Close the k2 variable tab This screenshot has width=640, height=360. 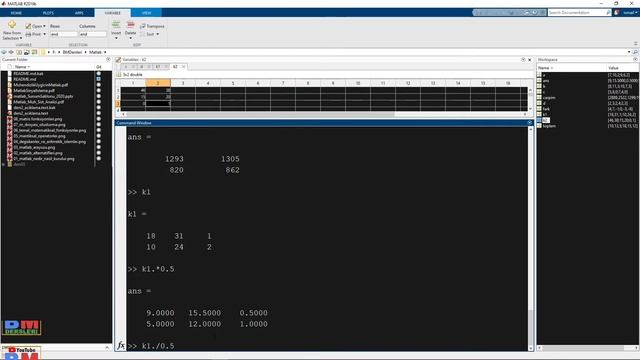tap(183, 67)
